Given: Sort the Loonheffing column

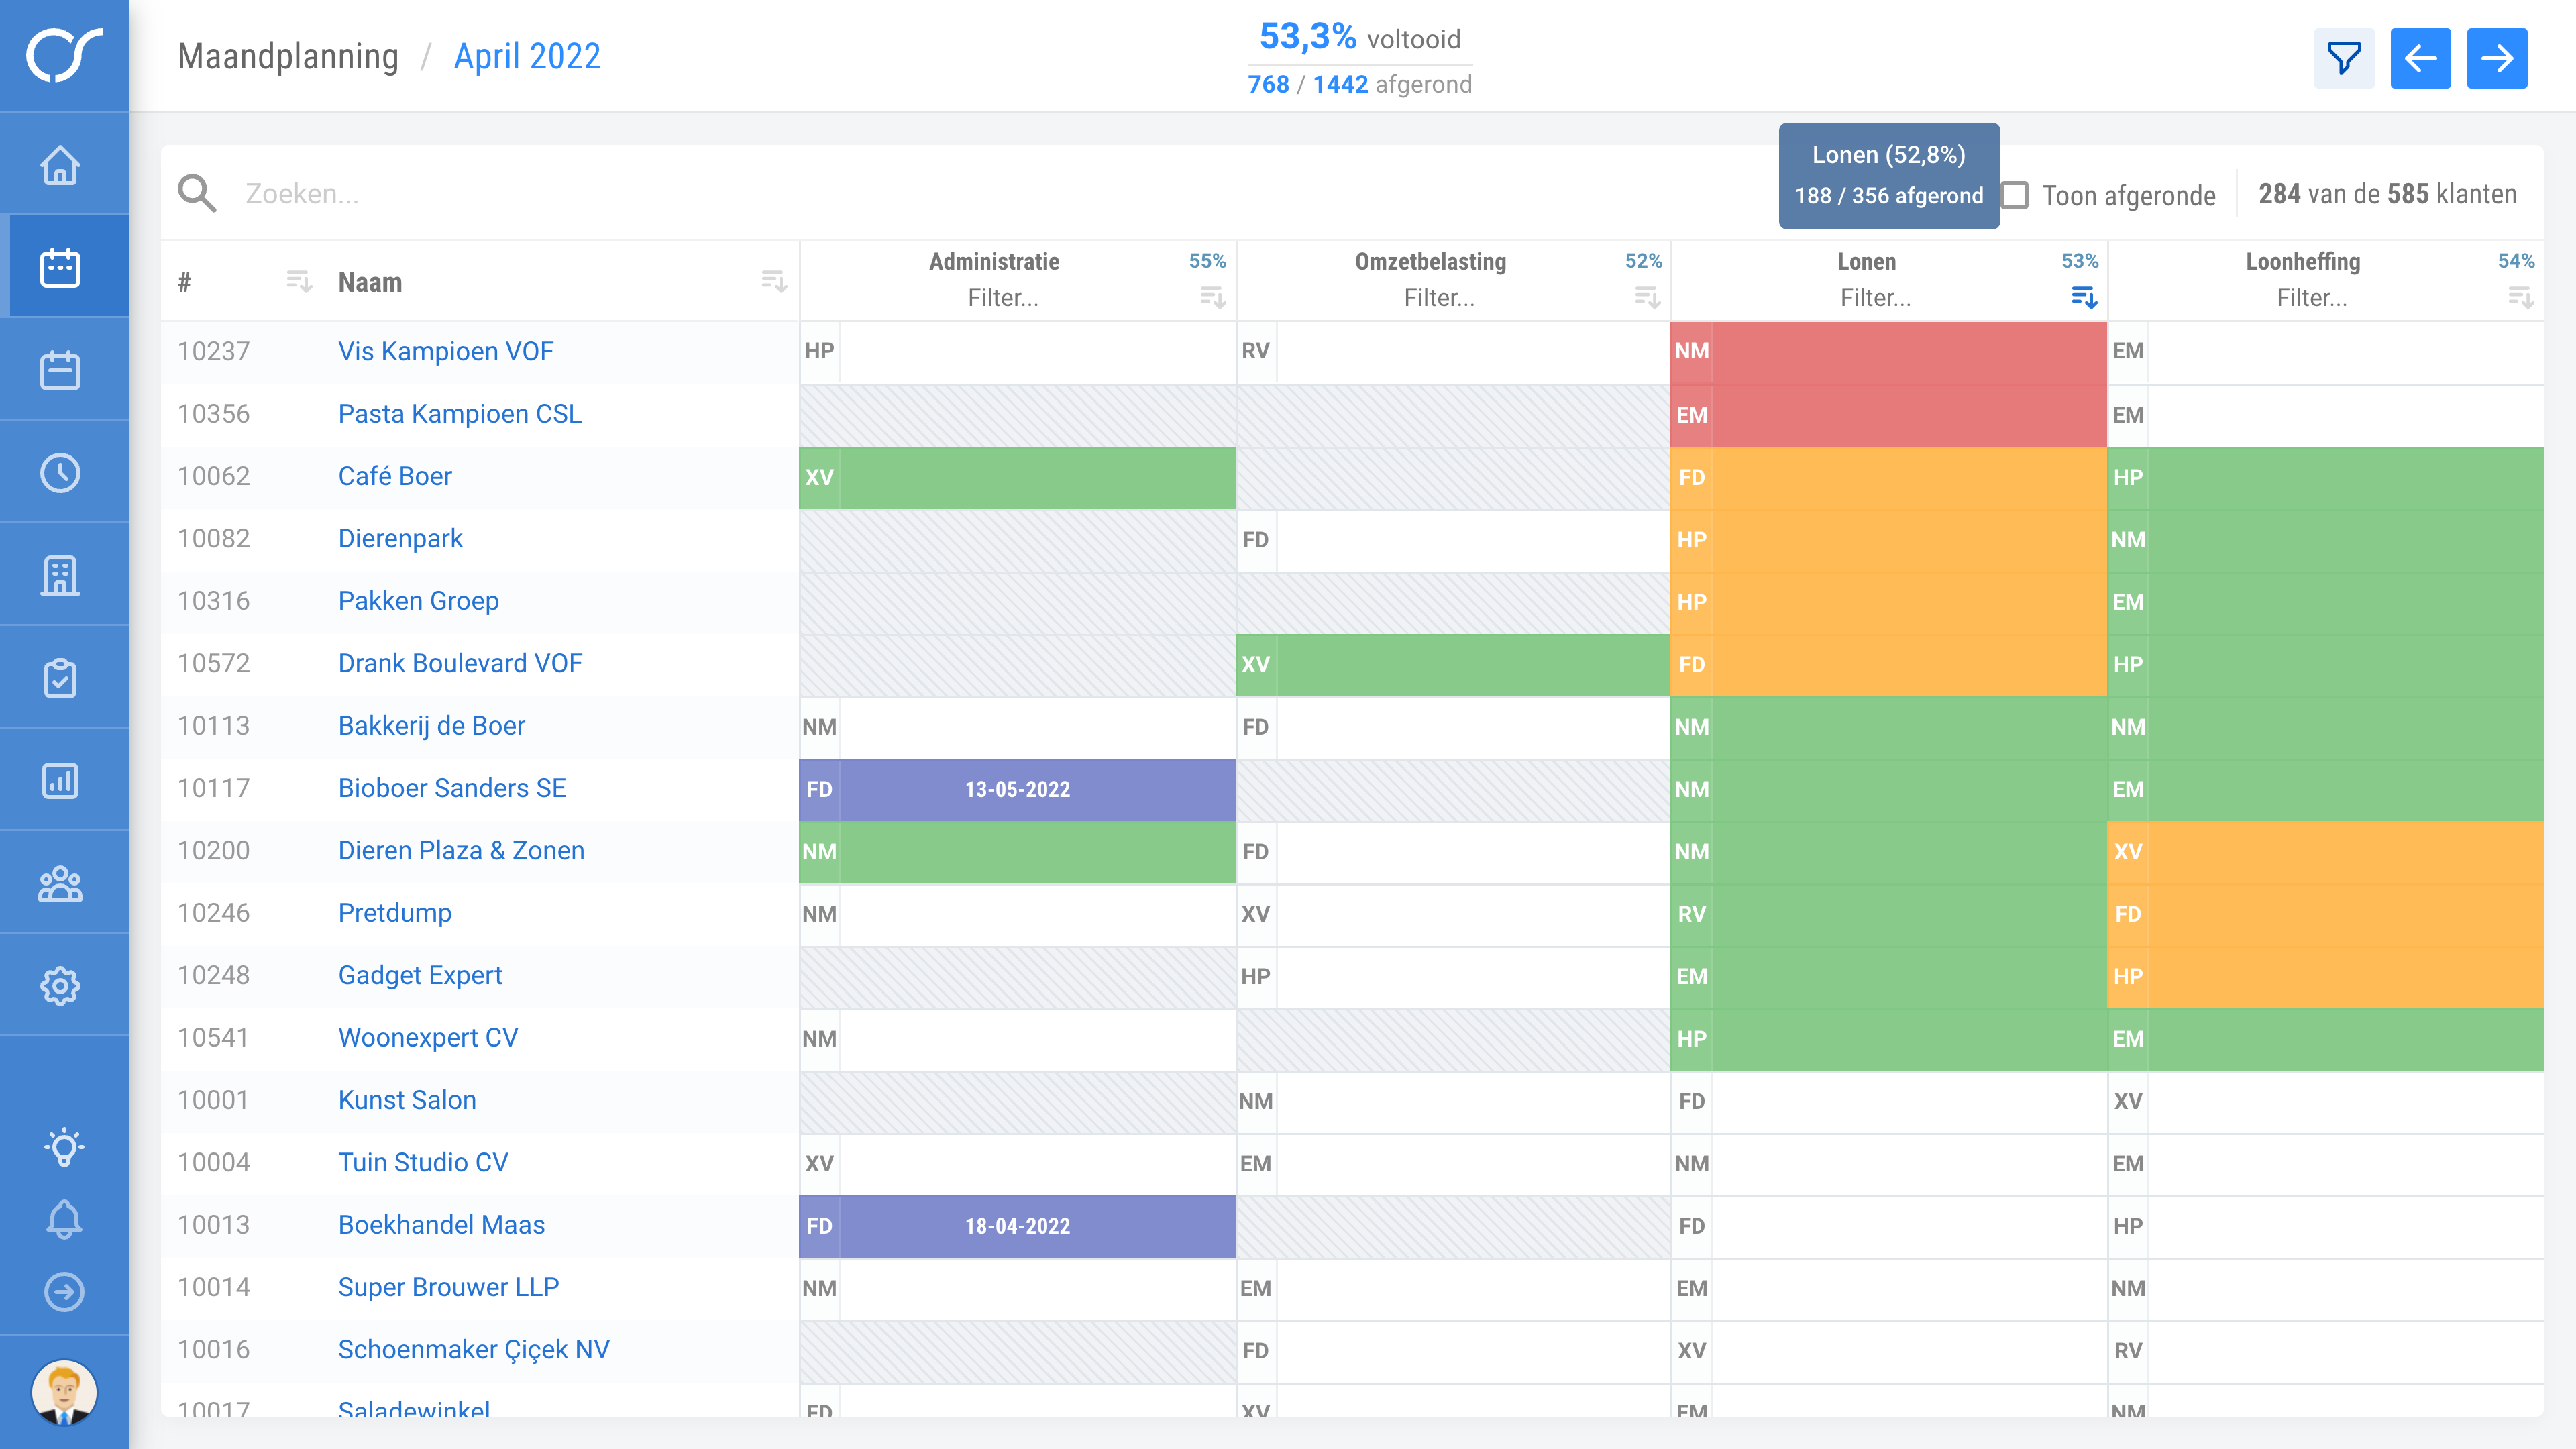Looking at the screenshot, I should point(2520,297).
